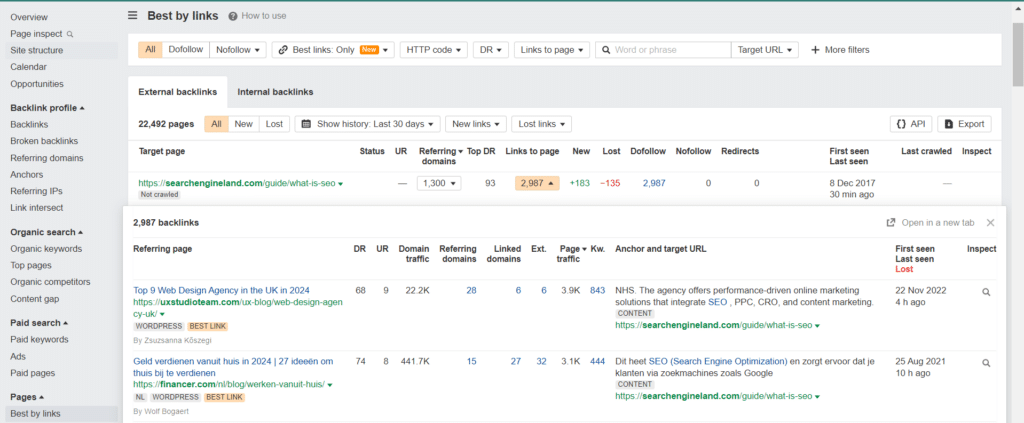Expand the financer.com URL caret
The image size is (1024, 423).
(x=330, y=385)
